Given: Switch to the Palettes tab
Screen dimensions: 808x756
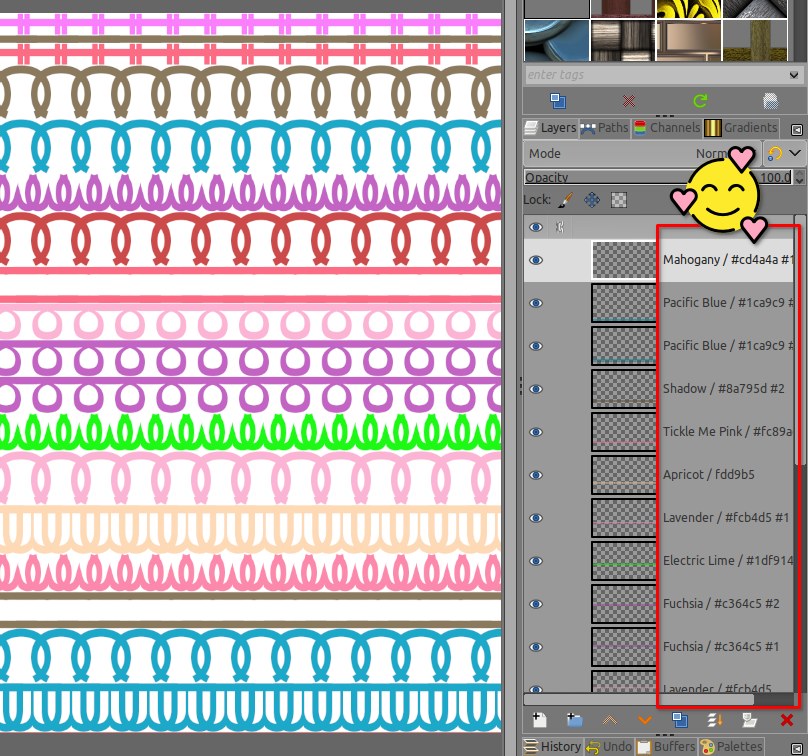Looking at the screenshot, I should click(x=731, y=747).
